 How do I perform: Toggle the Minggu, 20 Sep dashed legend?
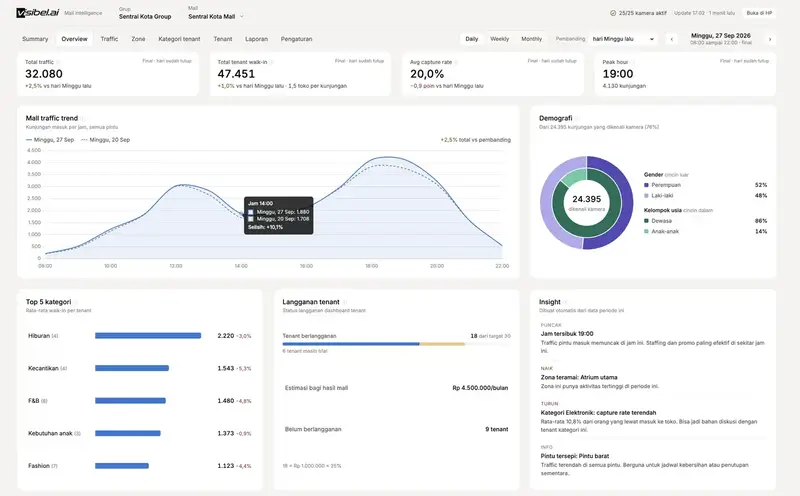(x=106, y=140)
